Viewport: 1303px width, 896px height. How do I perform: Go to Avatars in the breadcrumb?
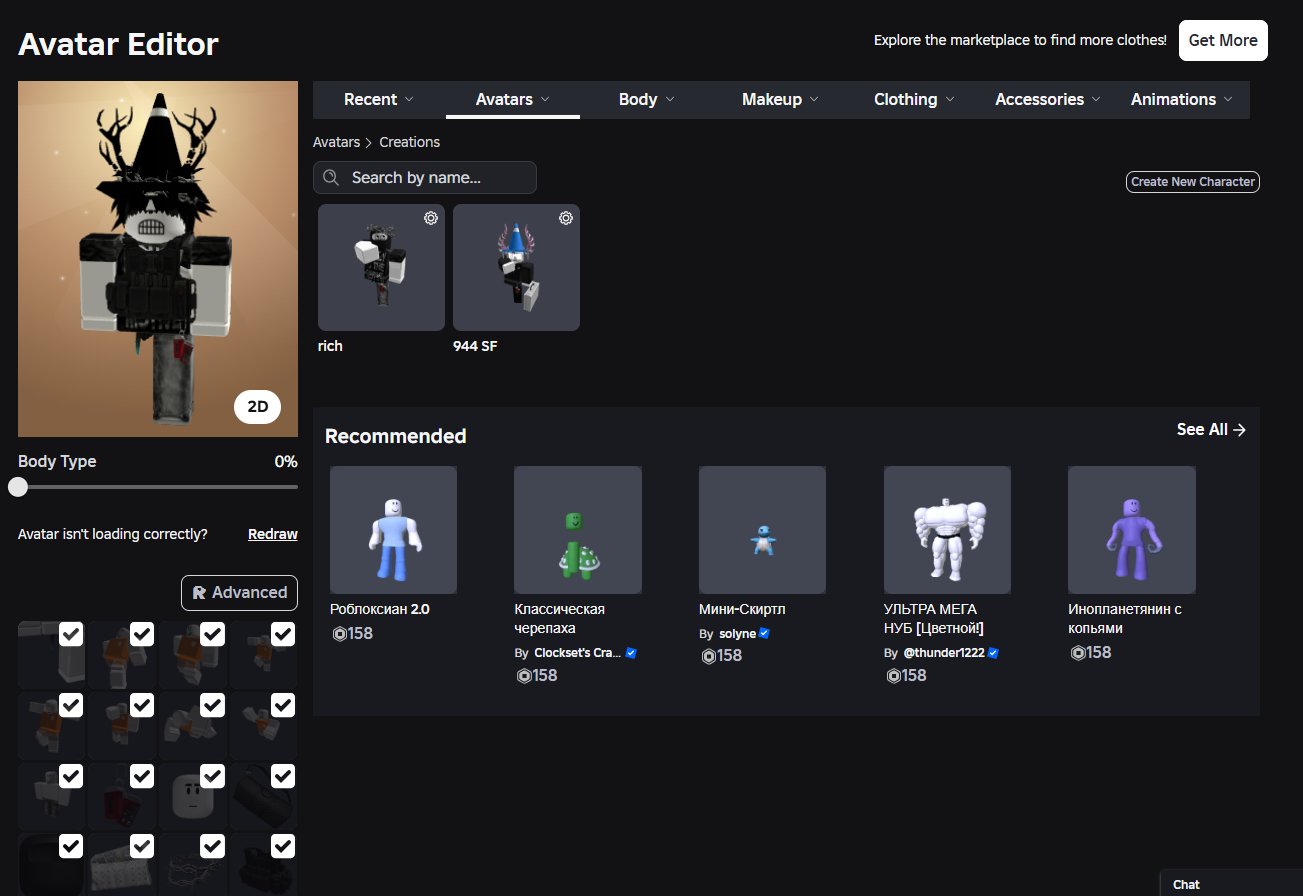pos(336,142)
